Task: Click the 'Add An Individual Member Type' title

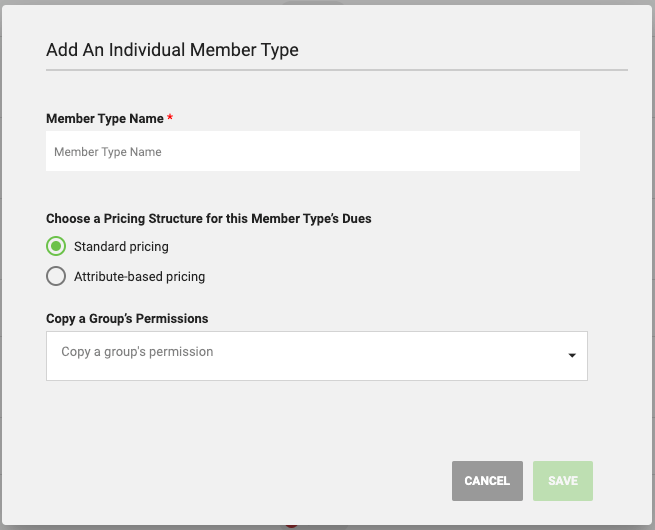Action: (172, 49)
